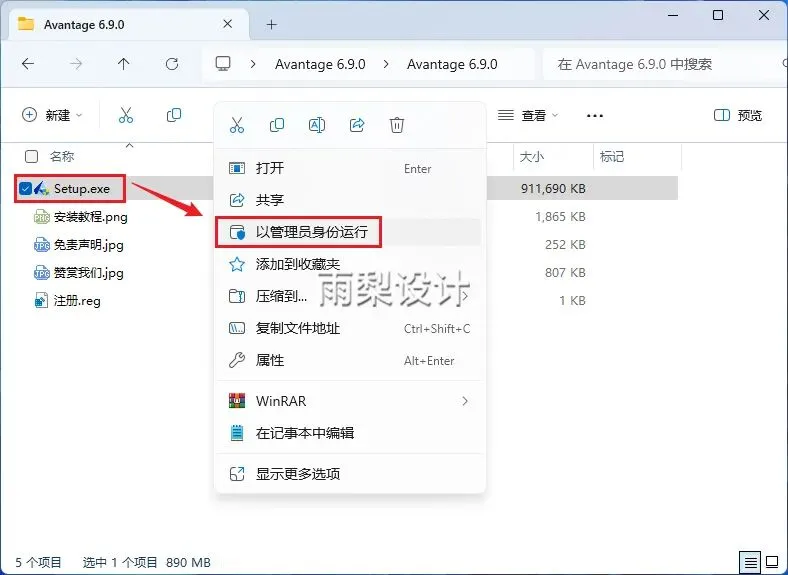This screenshot has width=788, height=575.
Task: Select file name 赞赏我们.jpg
Action: click(89, 273)
